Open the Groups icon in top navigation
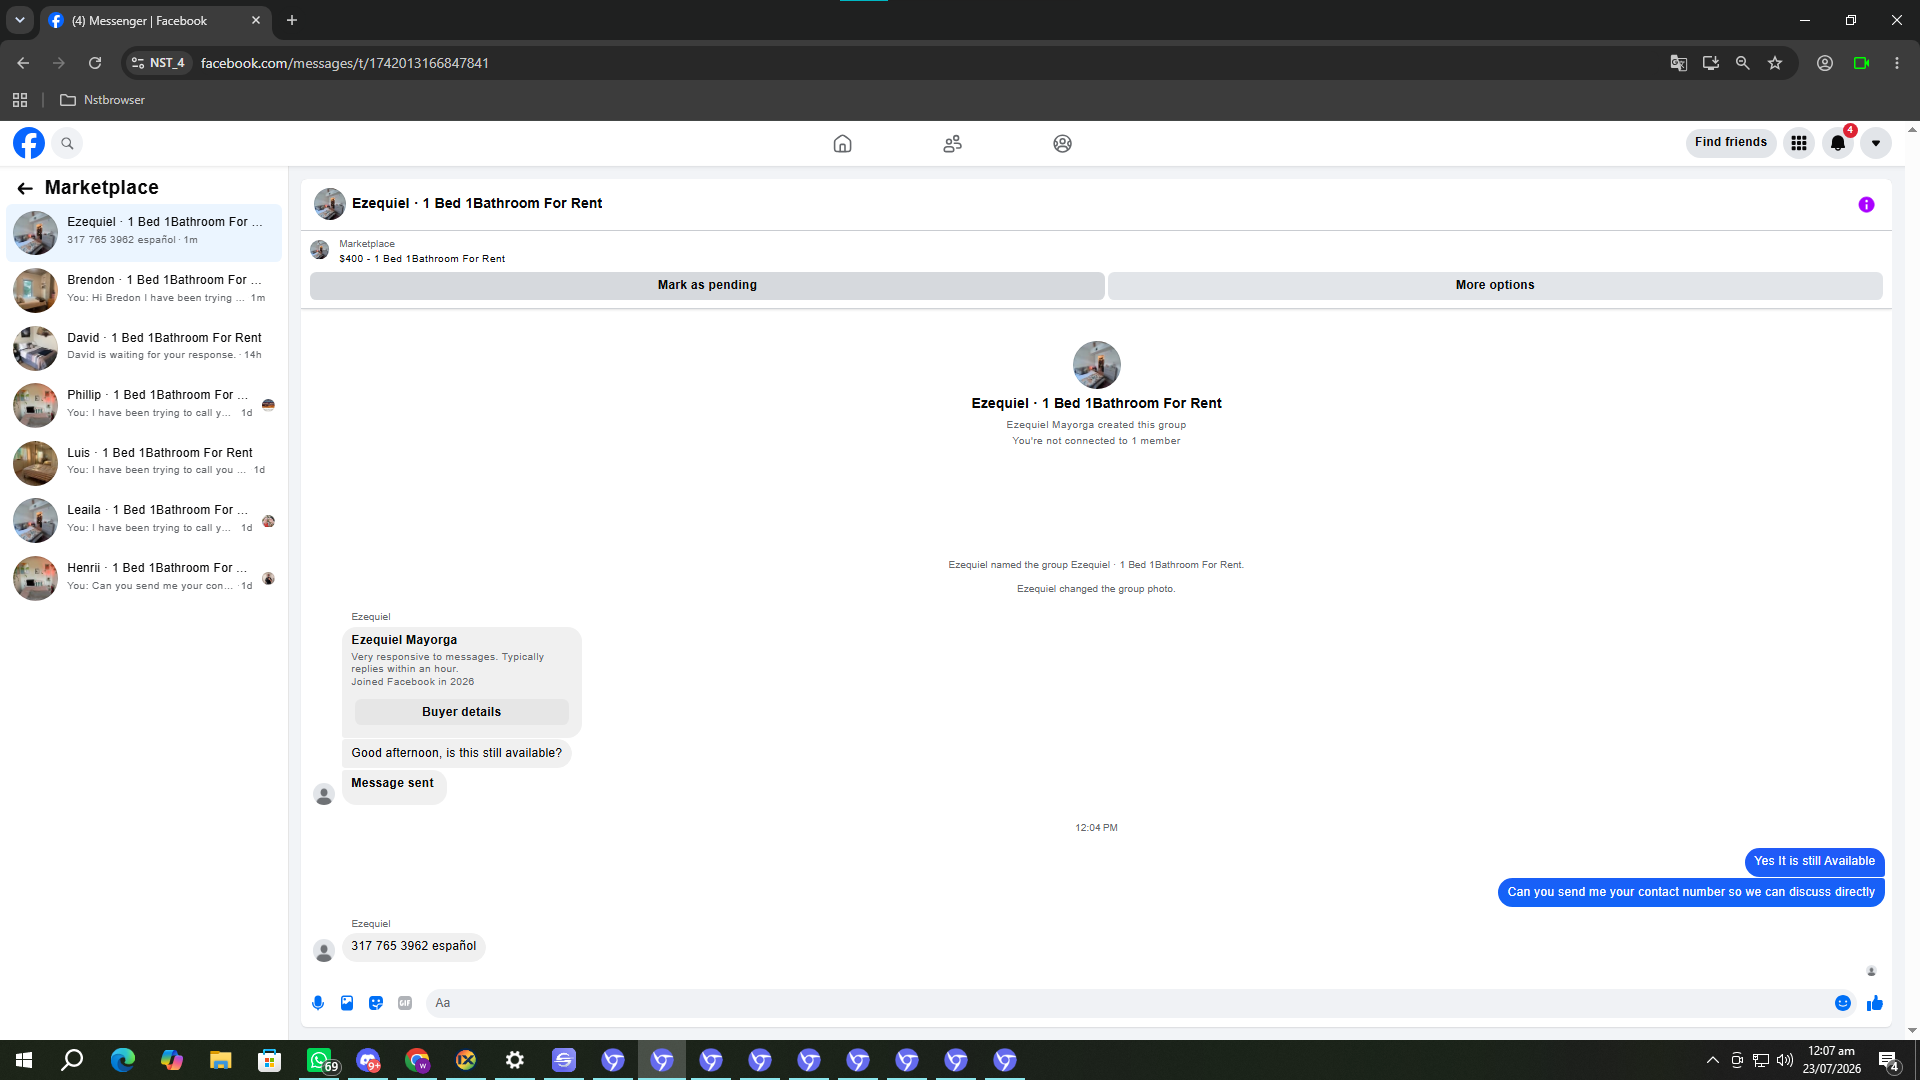This screenshot has width=1920, height=1080. tap(1062, 143)
